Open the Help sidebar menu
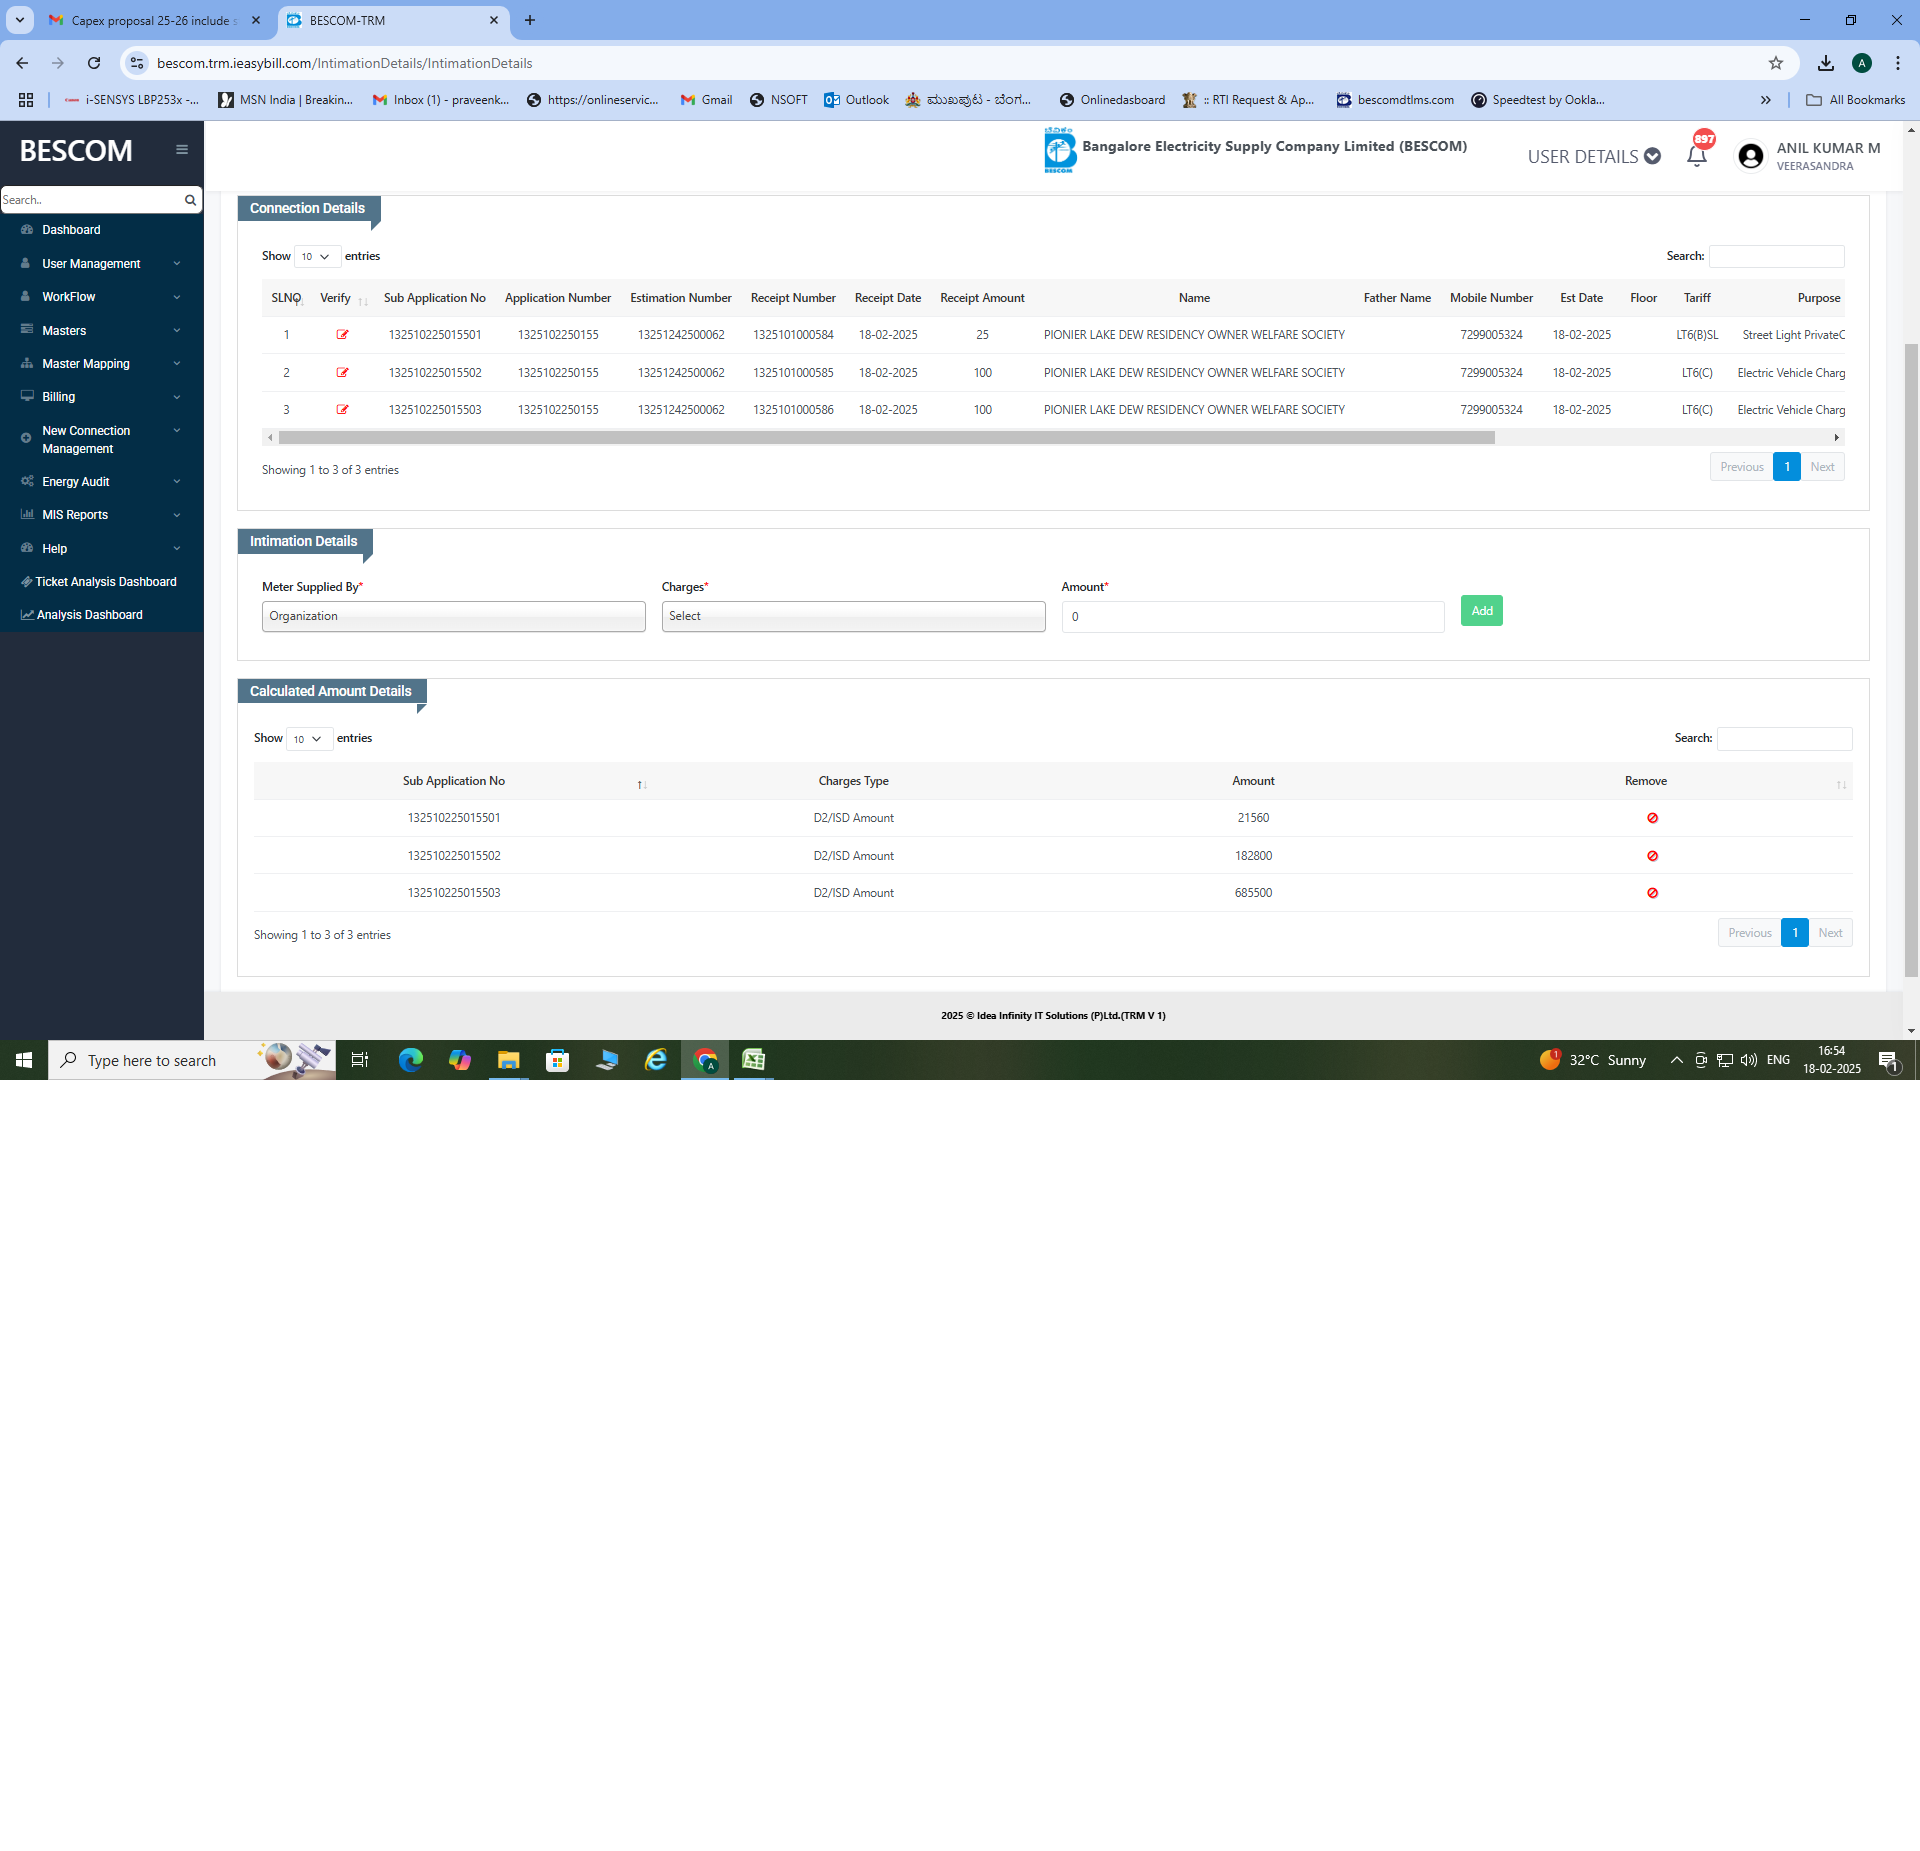Image resolution: width=1920 pixels, height=1851 pixels. tap(101, 549)
